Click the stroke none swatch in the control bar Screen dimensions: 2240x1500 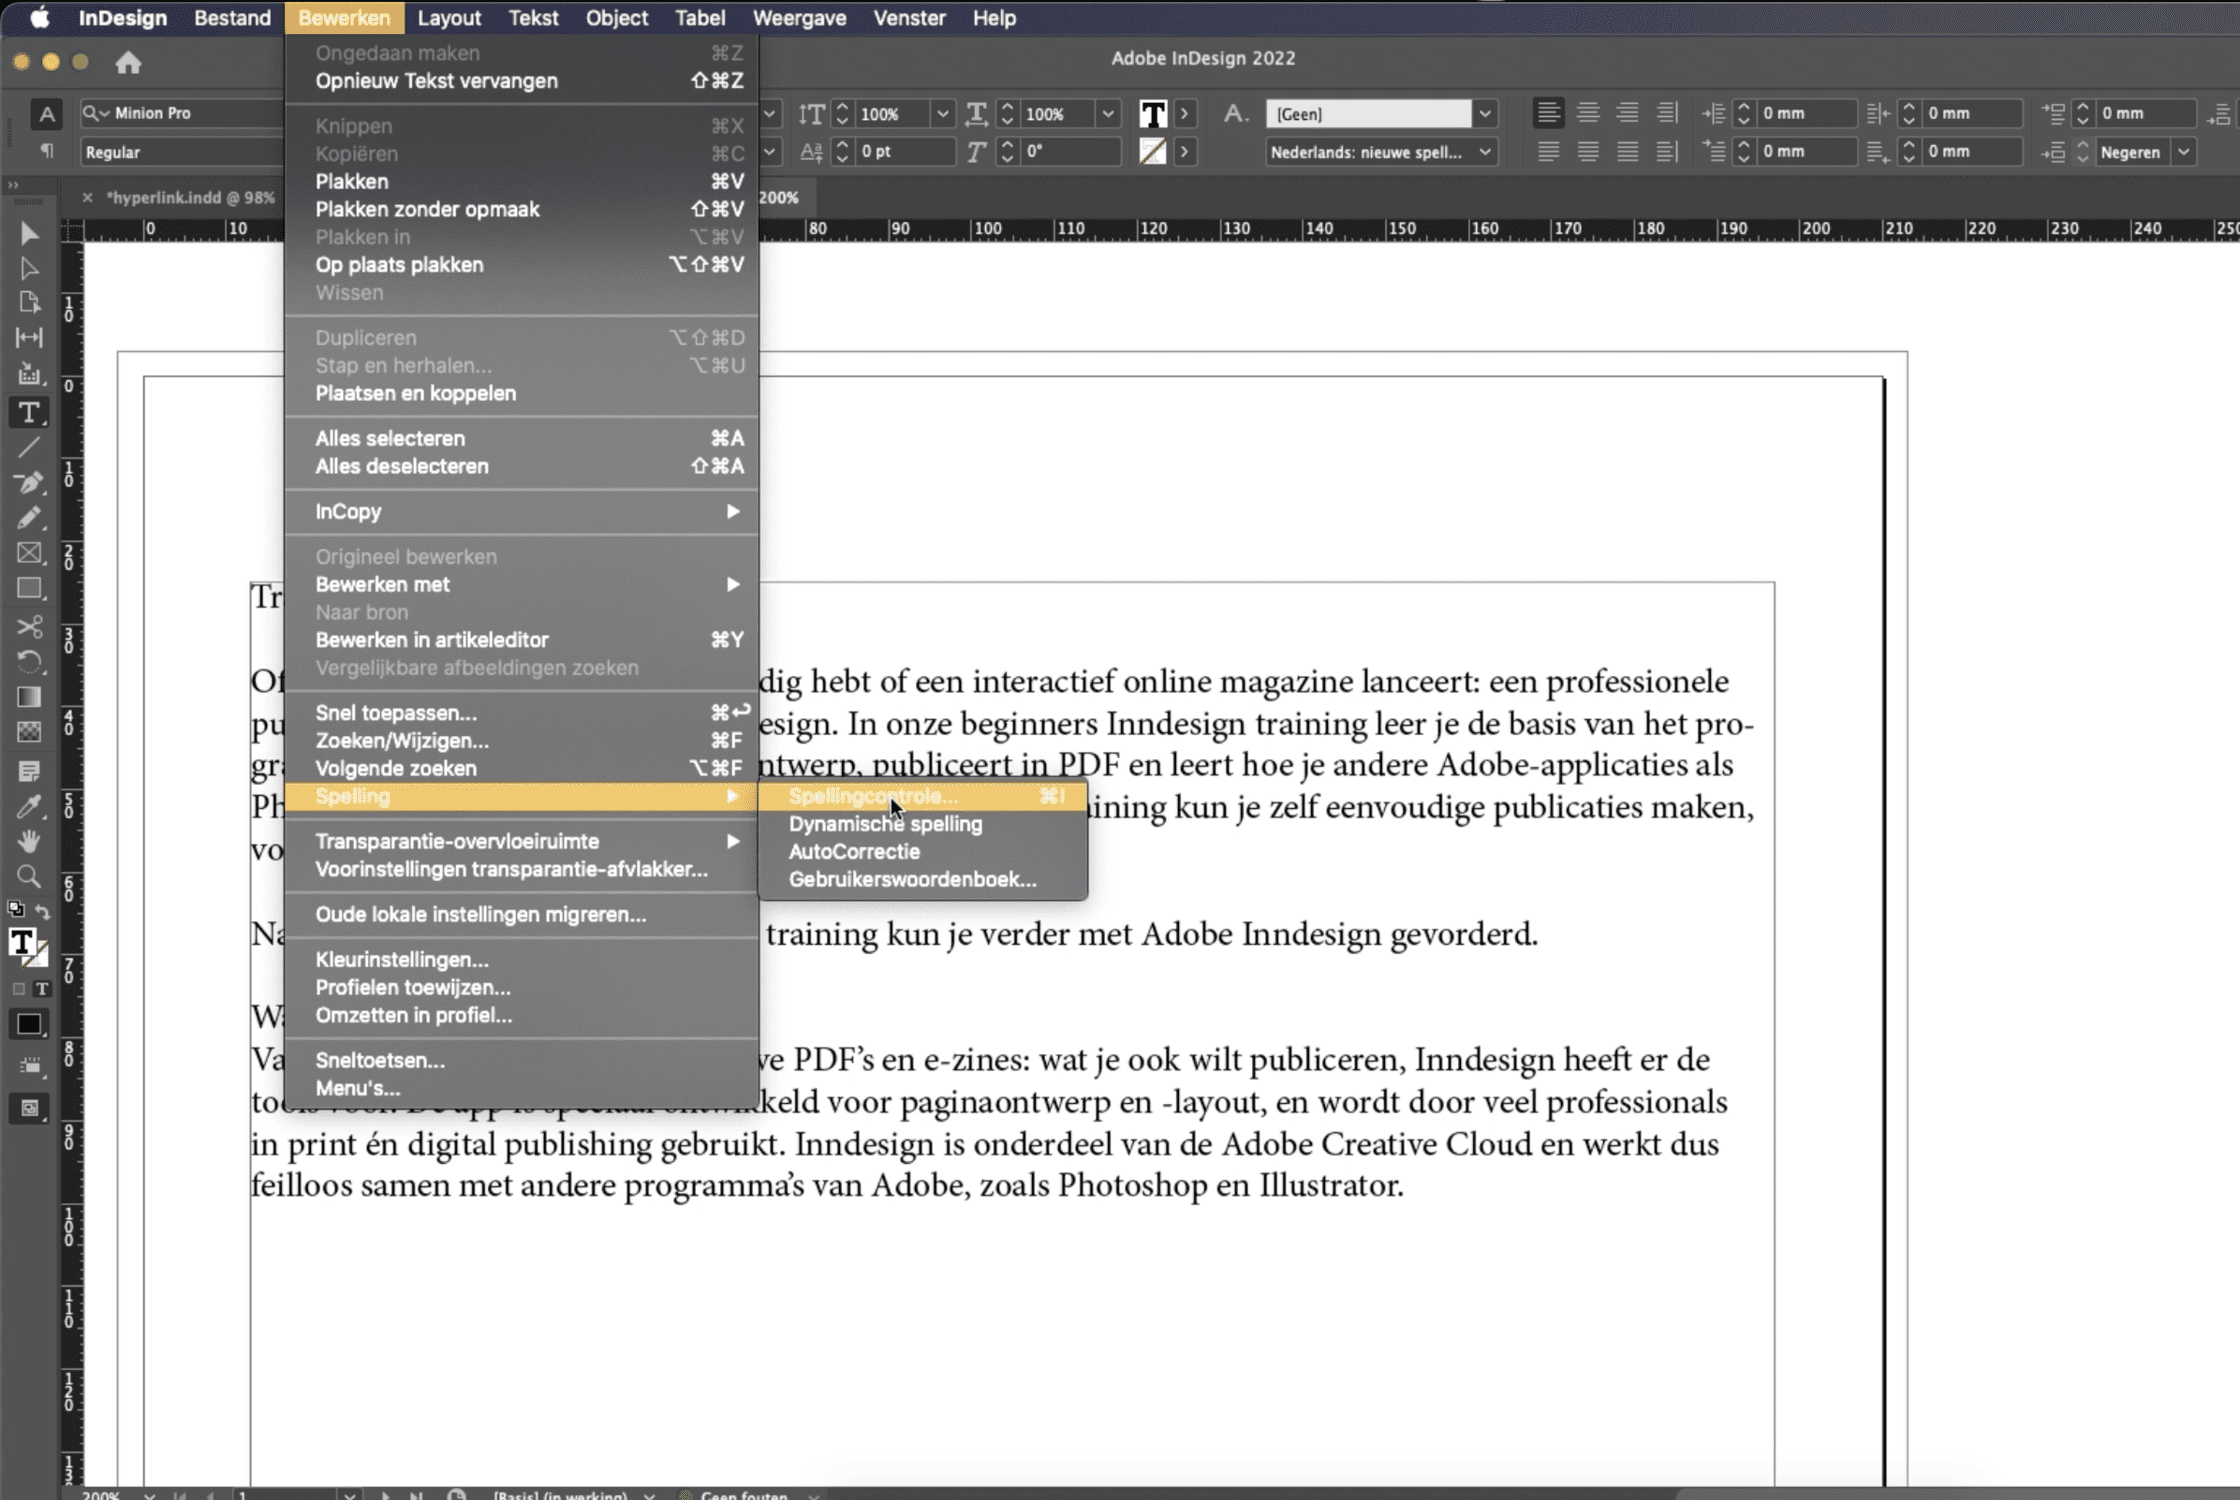[1153, 152]
